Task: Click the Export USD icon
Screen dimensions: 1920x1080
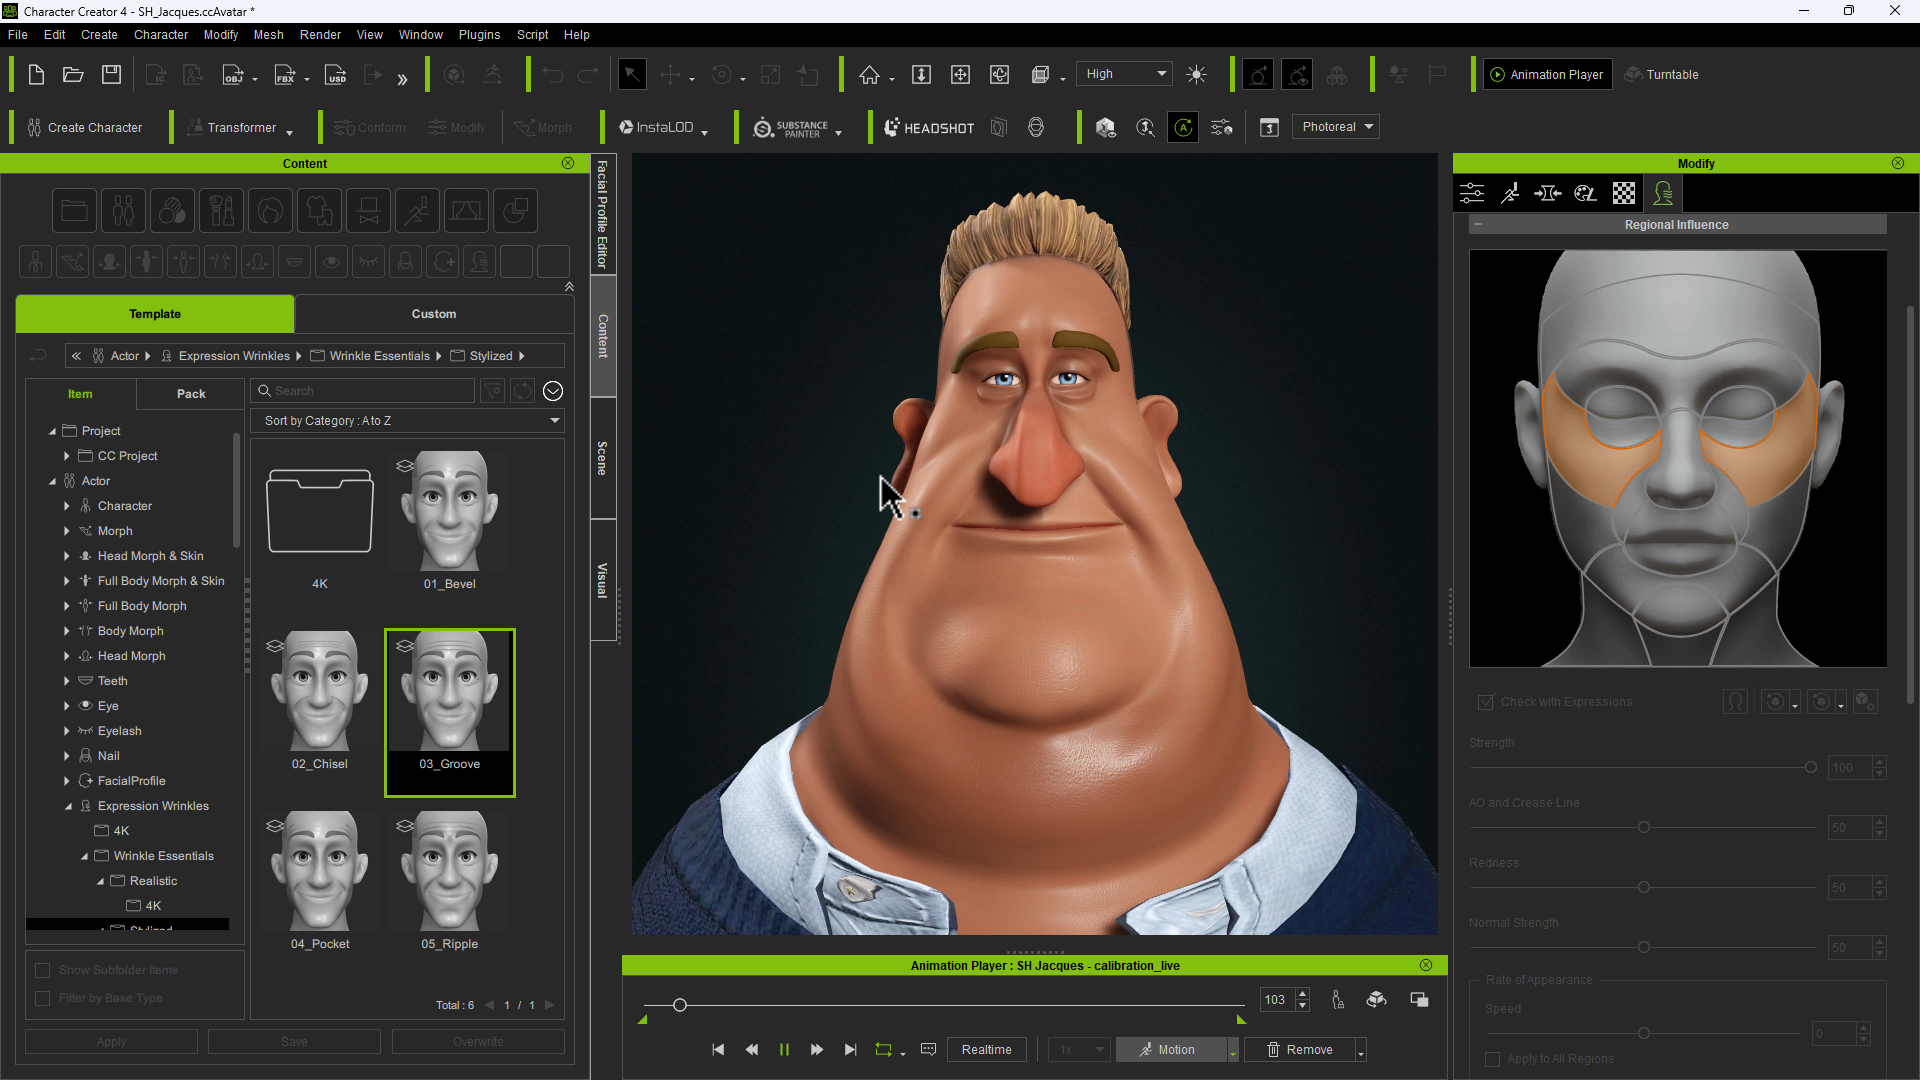Action: 337,75
